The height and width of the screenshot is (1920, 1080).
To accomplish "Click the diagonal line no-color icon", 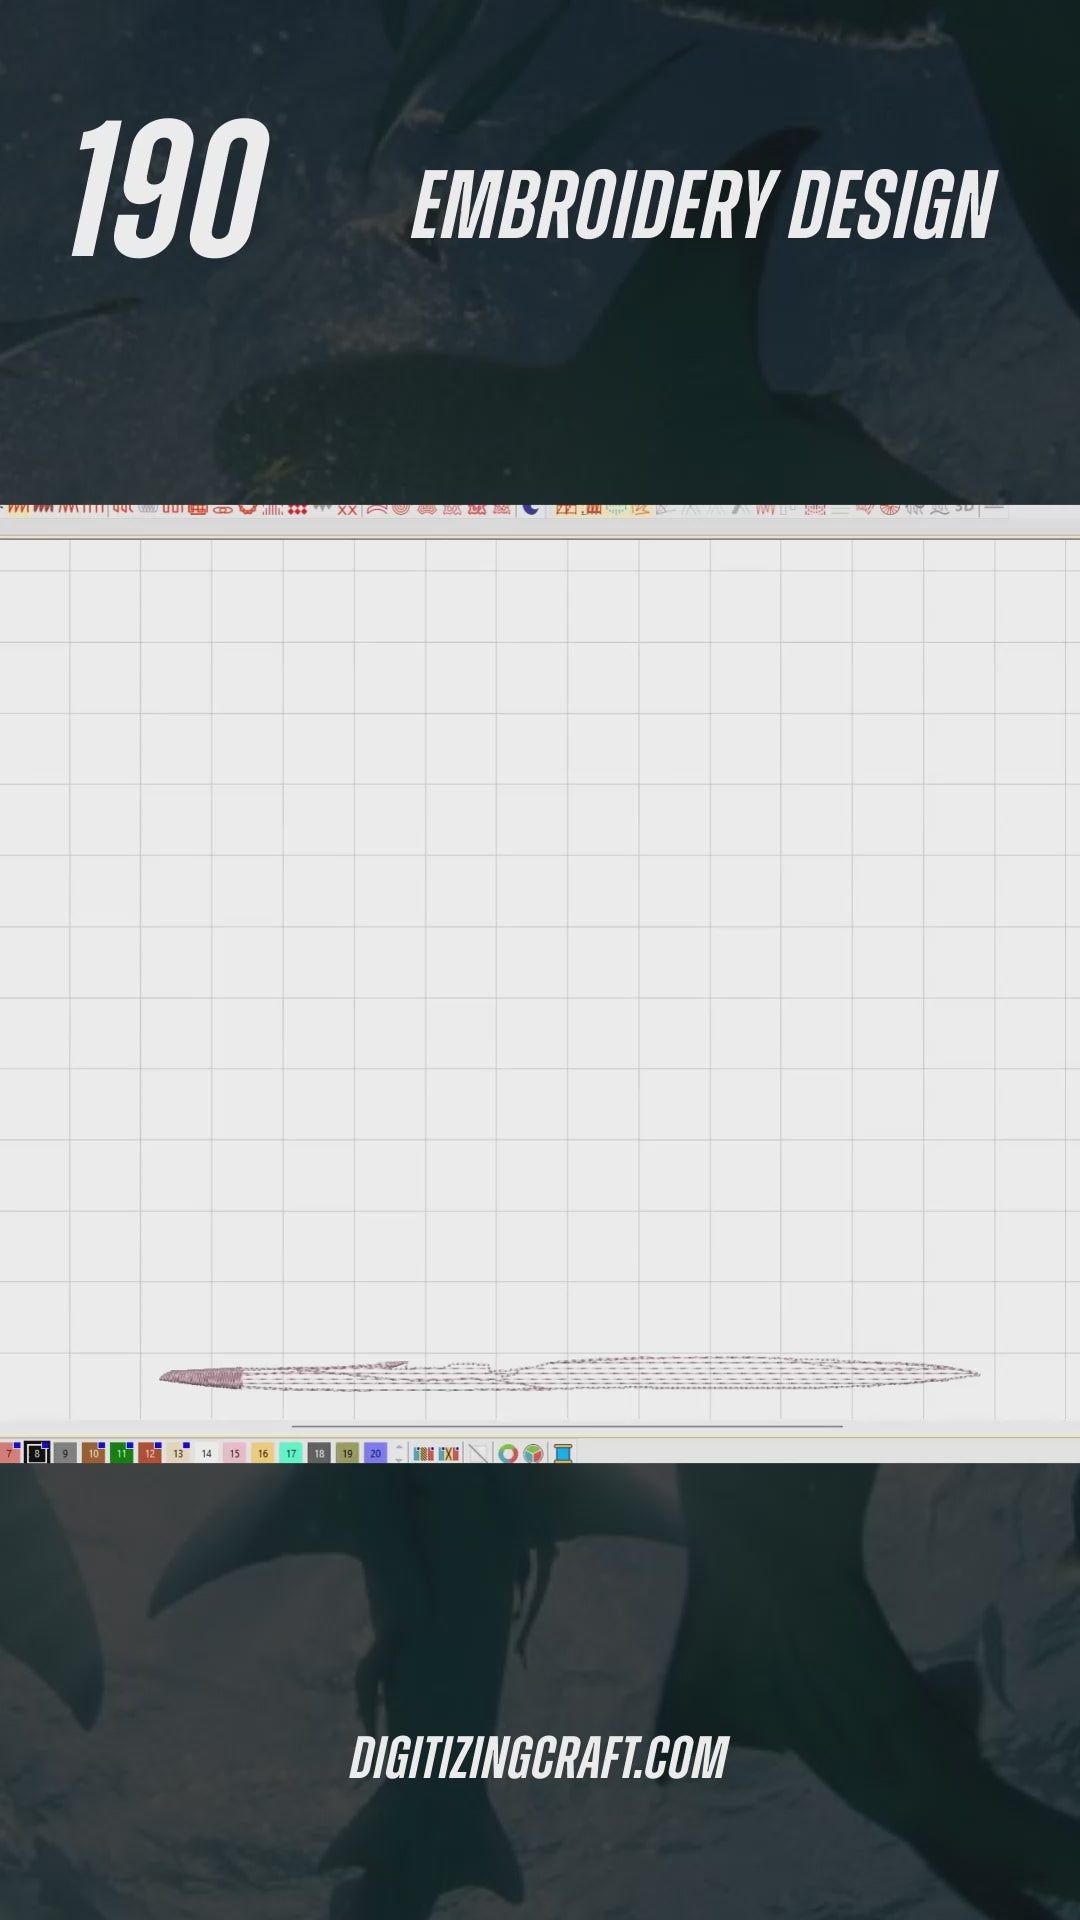I will [479, 1453].
